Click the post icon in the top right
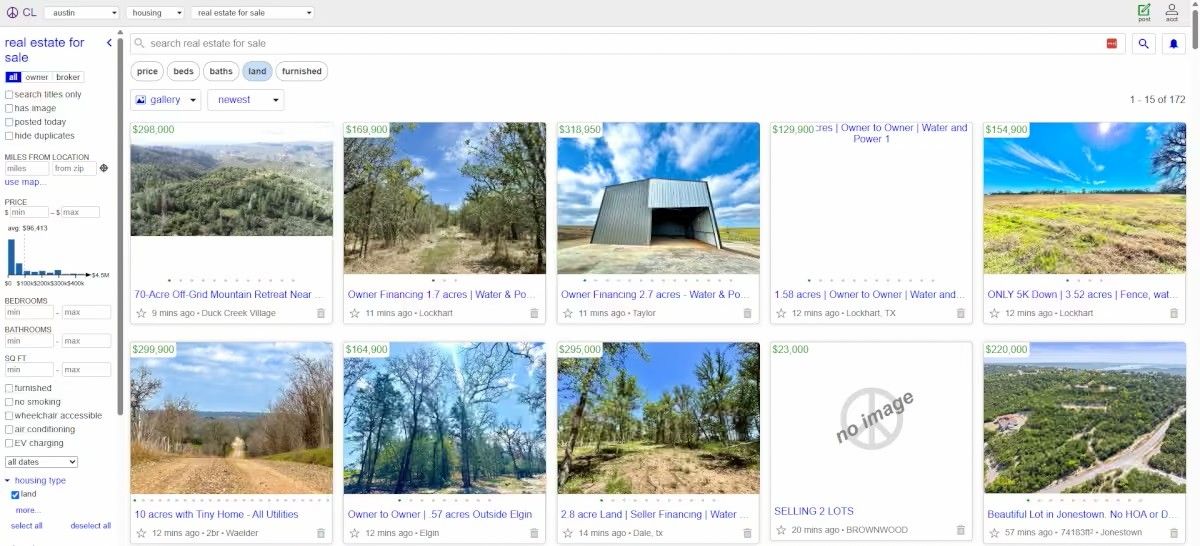 [1144, 12]
